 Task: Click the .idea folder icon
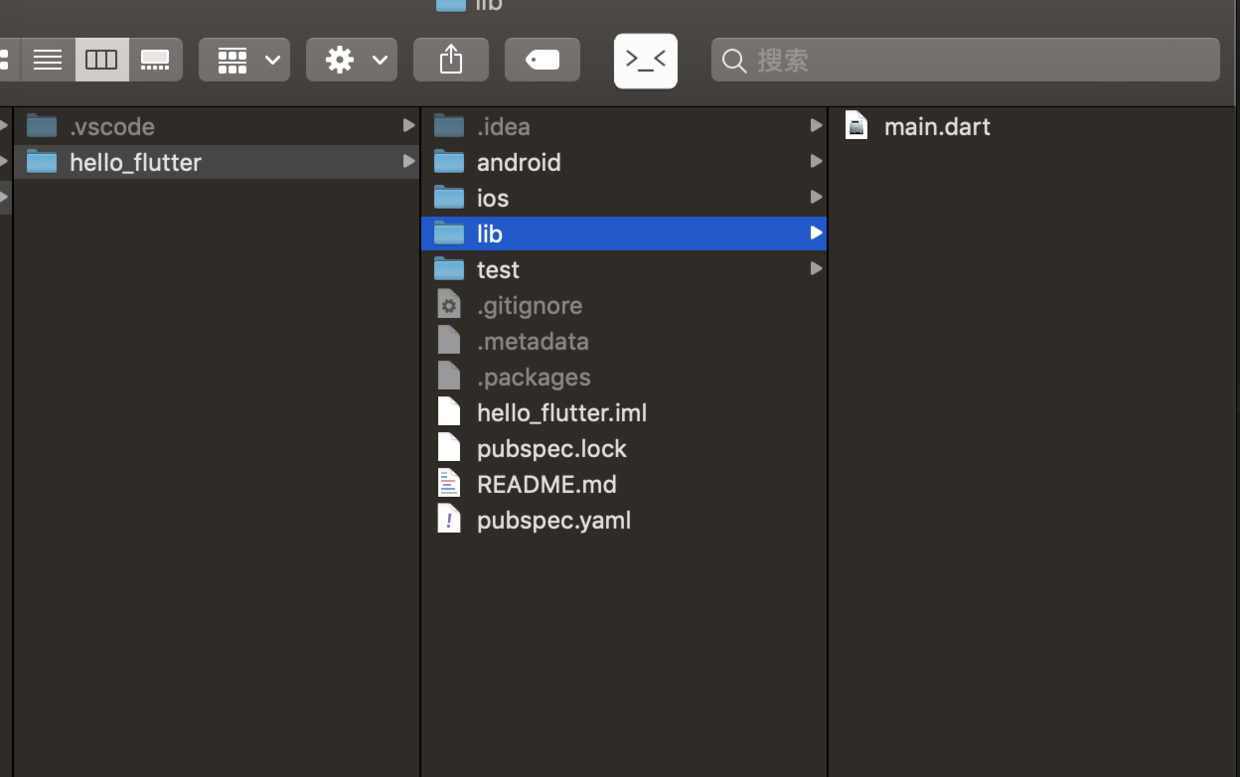tap(449, 125)
